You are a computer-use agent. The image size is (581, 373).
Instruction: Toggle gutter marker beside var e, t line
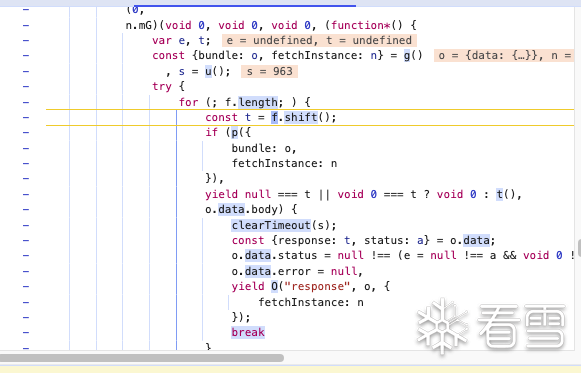tap(26, 40)
